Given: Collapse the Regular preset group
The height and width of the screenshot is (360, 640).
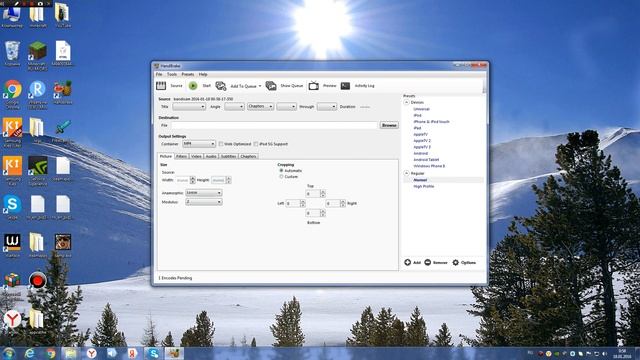Looking at the screenshot, I should 407,173.
